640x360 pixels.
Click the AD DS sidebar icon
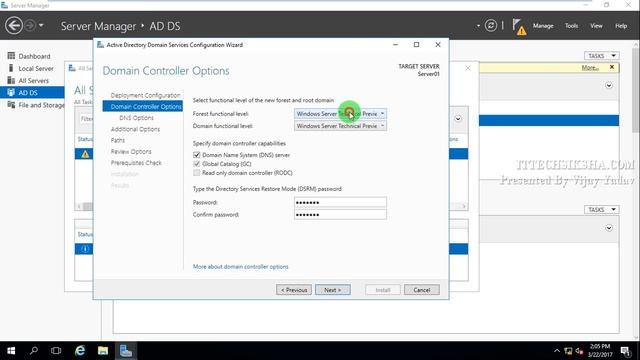click(x=11, y=93)
